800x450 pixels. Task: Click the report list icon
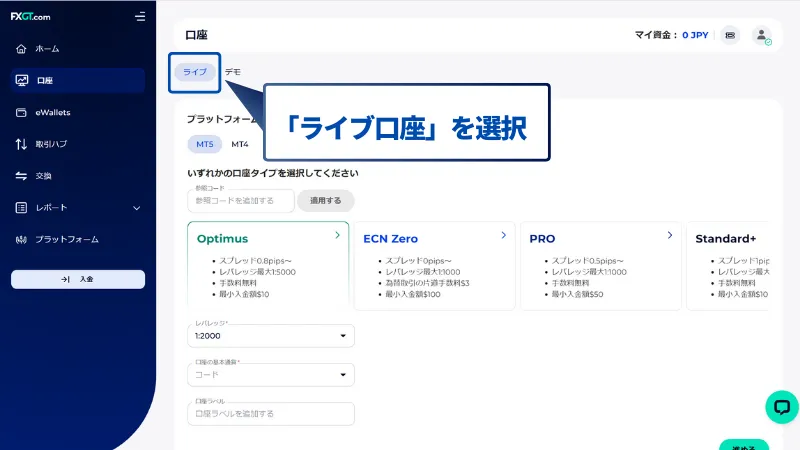[x=21, y=208]
